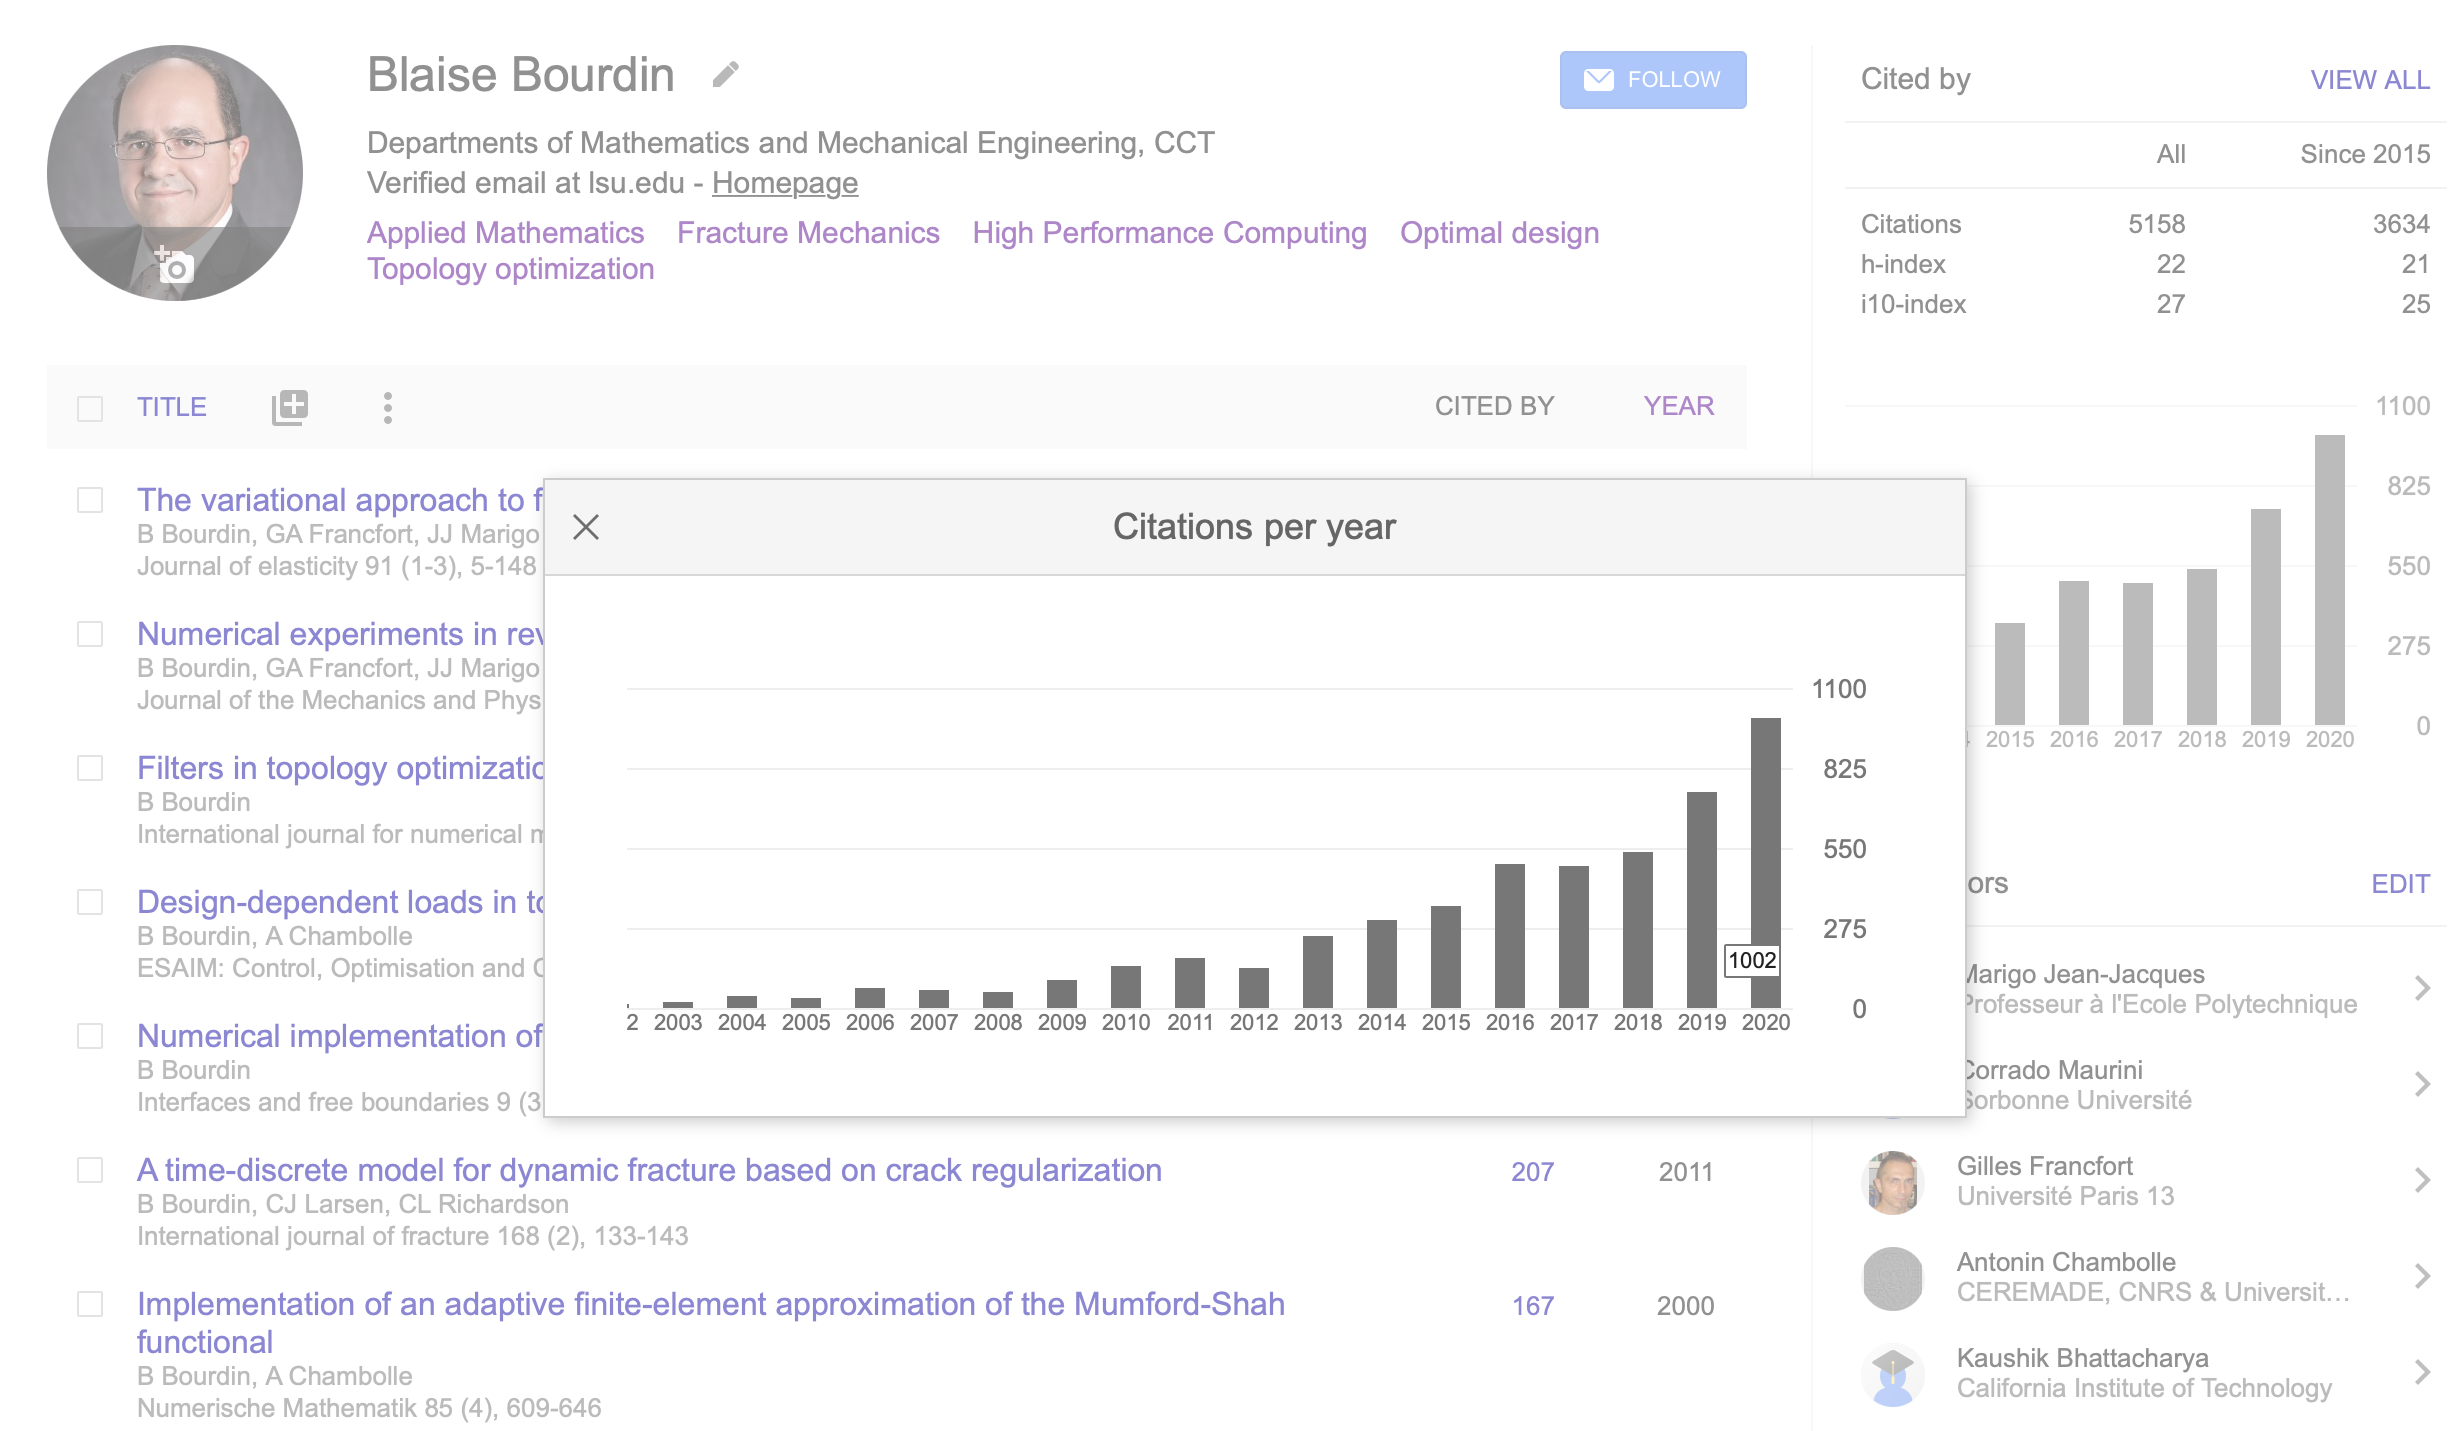Expand Antonin Chambolle co-author chevron
This screenshot has height=1431, width=2451.
click(x=2421, y=1277)
